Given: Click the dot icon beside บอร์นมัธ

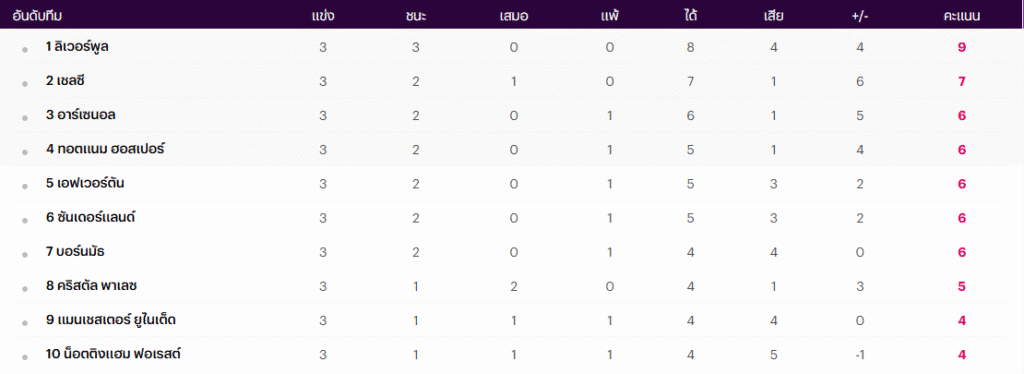Looking at the screenshot, I should click(25, 255).
